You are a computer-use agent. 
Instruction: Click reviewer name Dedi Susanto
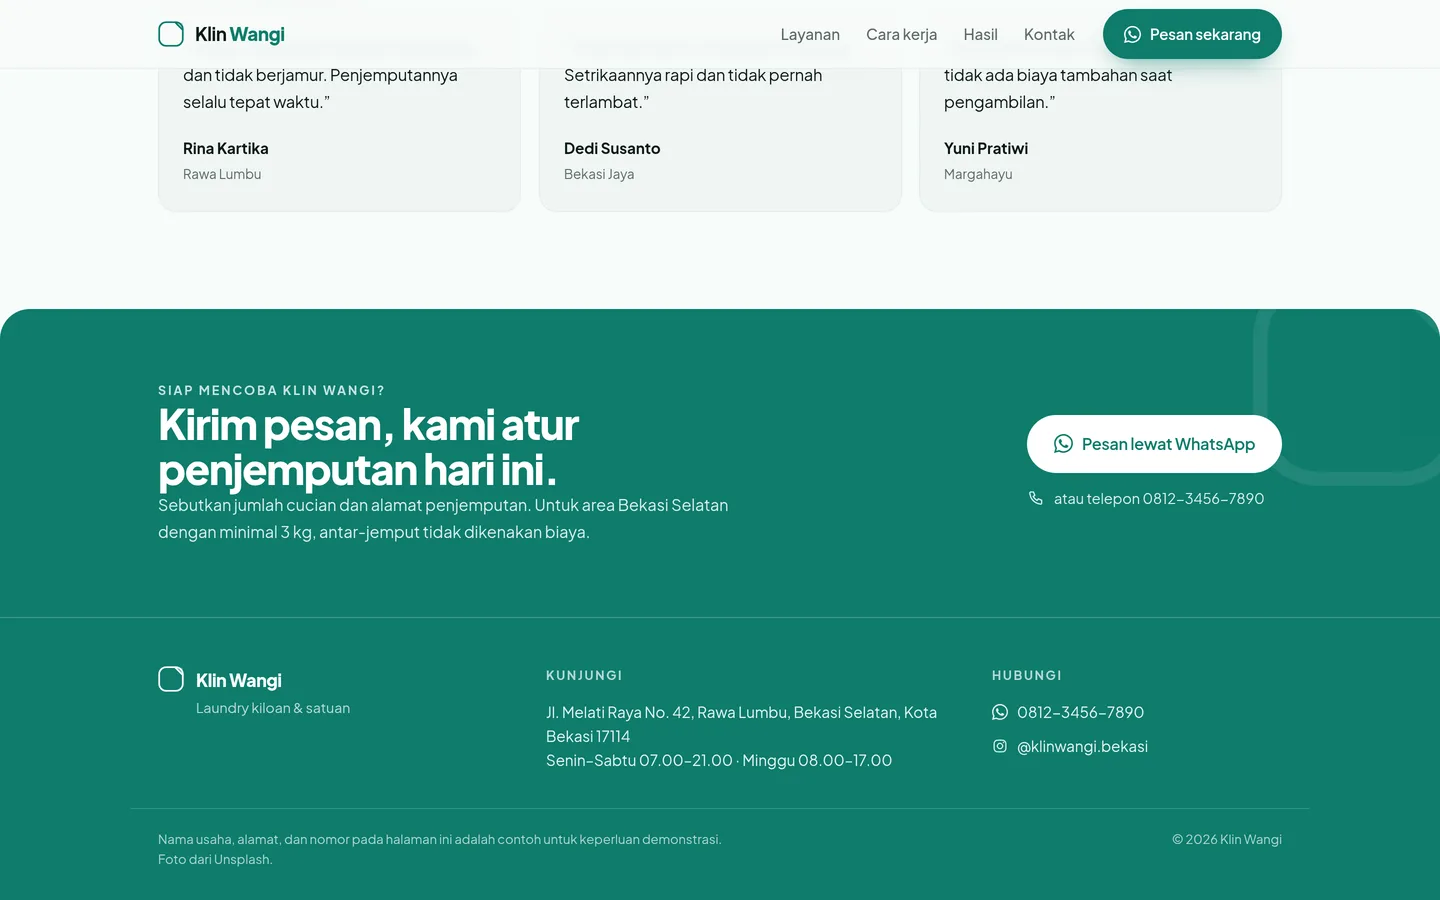(x=612, y=148)
